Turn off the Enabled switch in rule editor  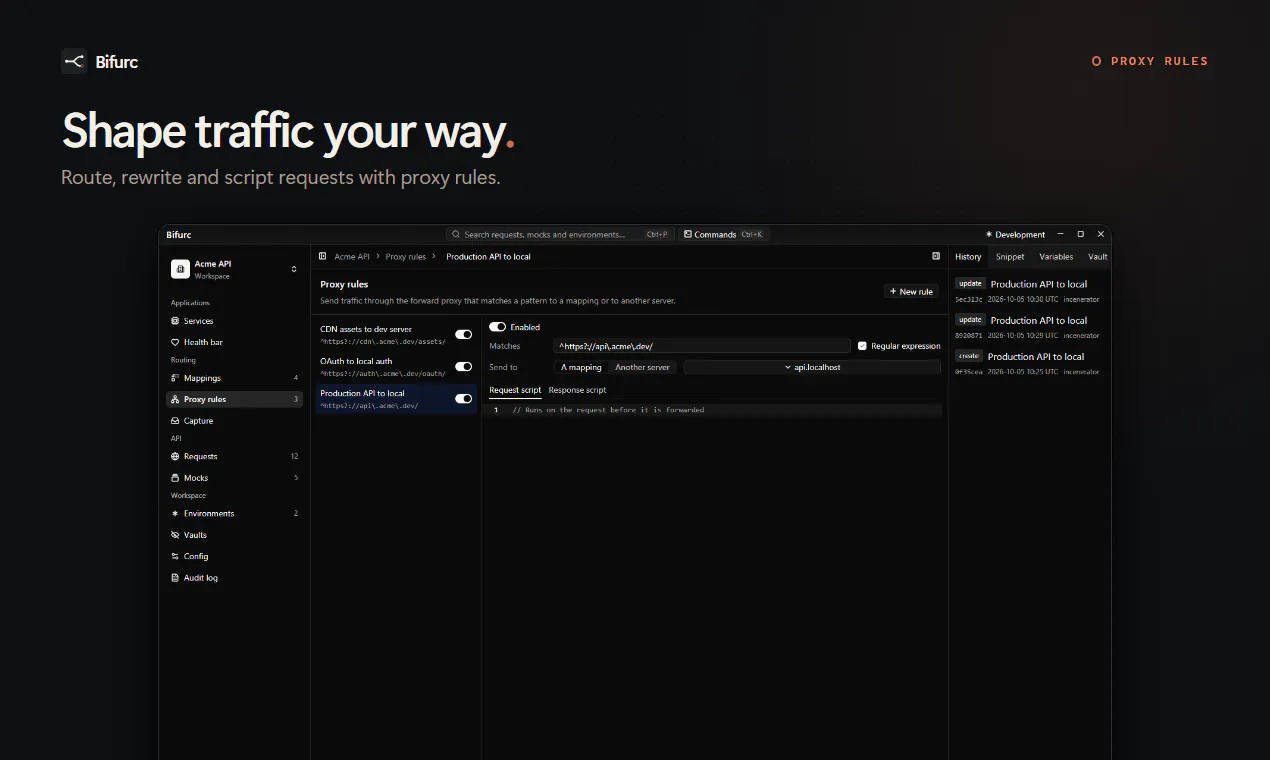pos(497,327)
